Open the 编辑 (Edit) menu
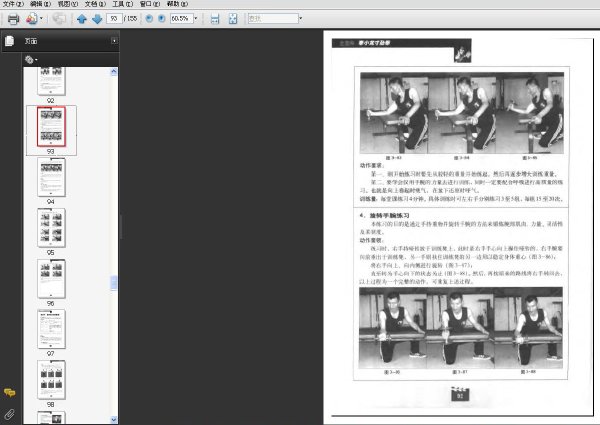 point(41,4)
